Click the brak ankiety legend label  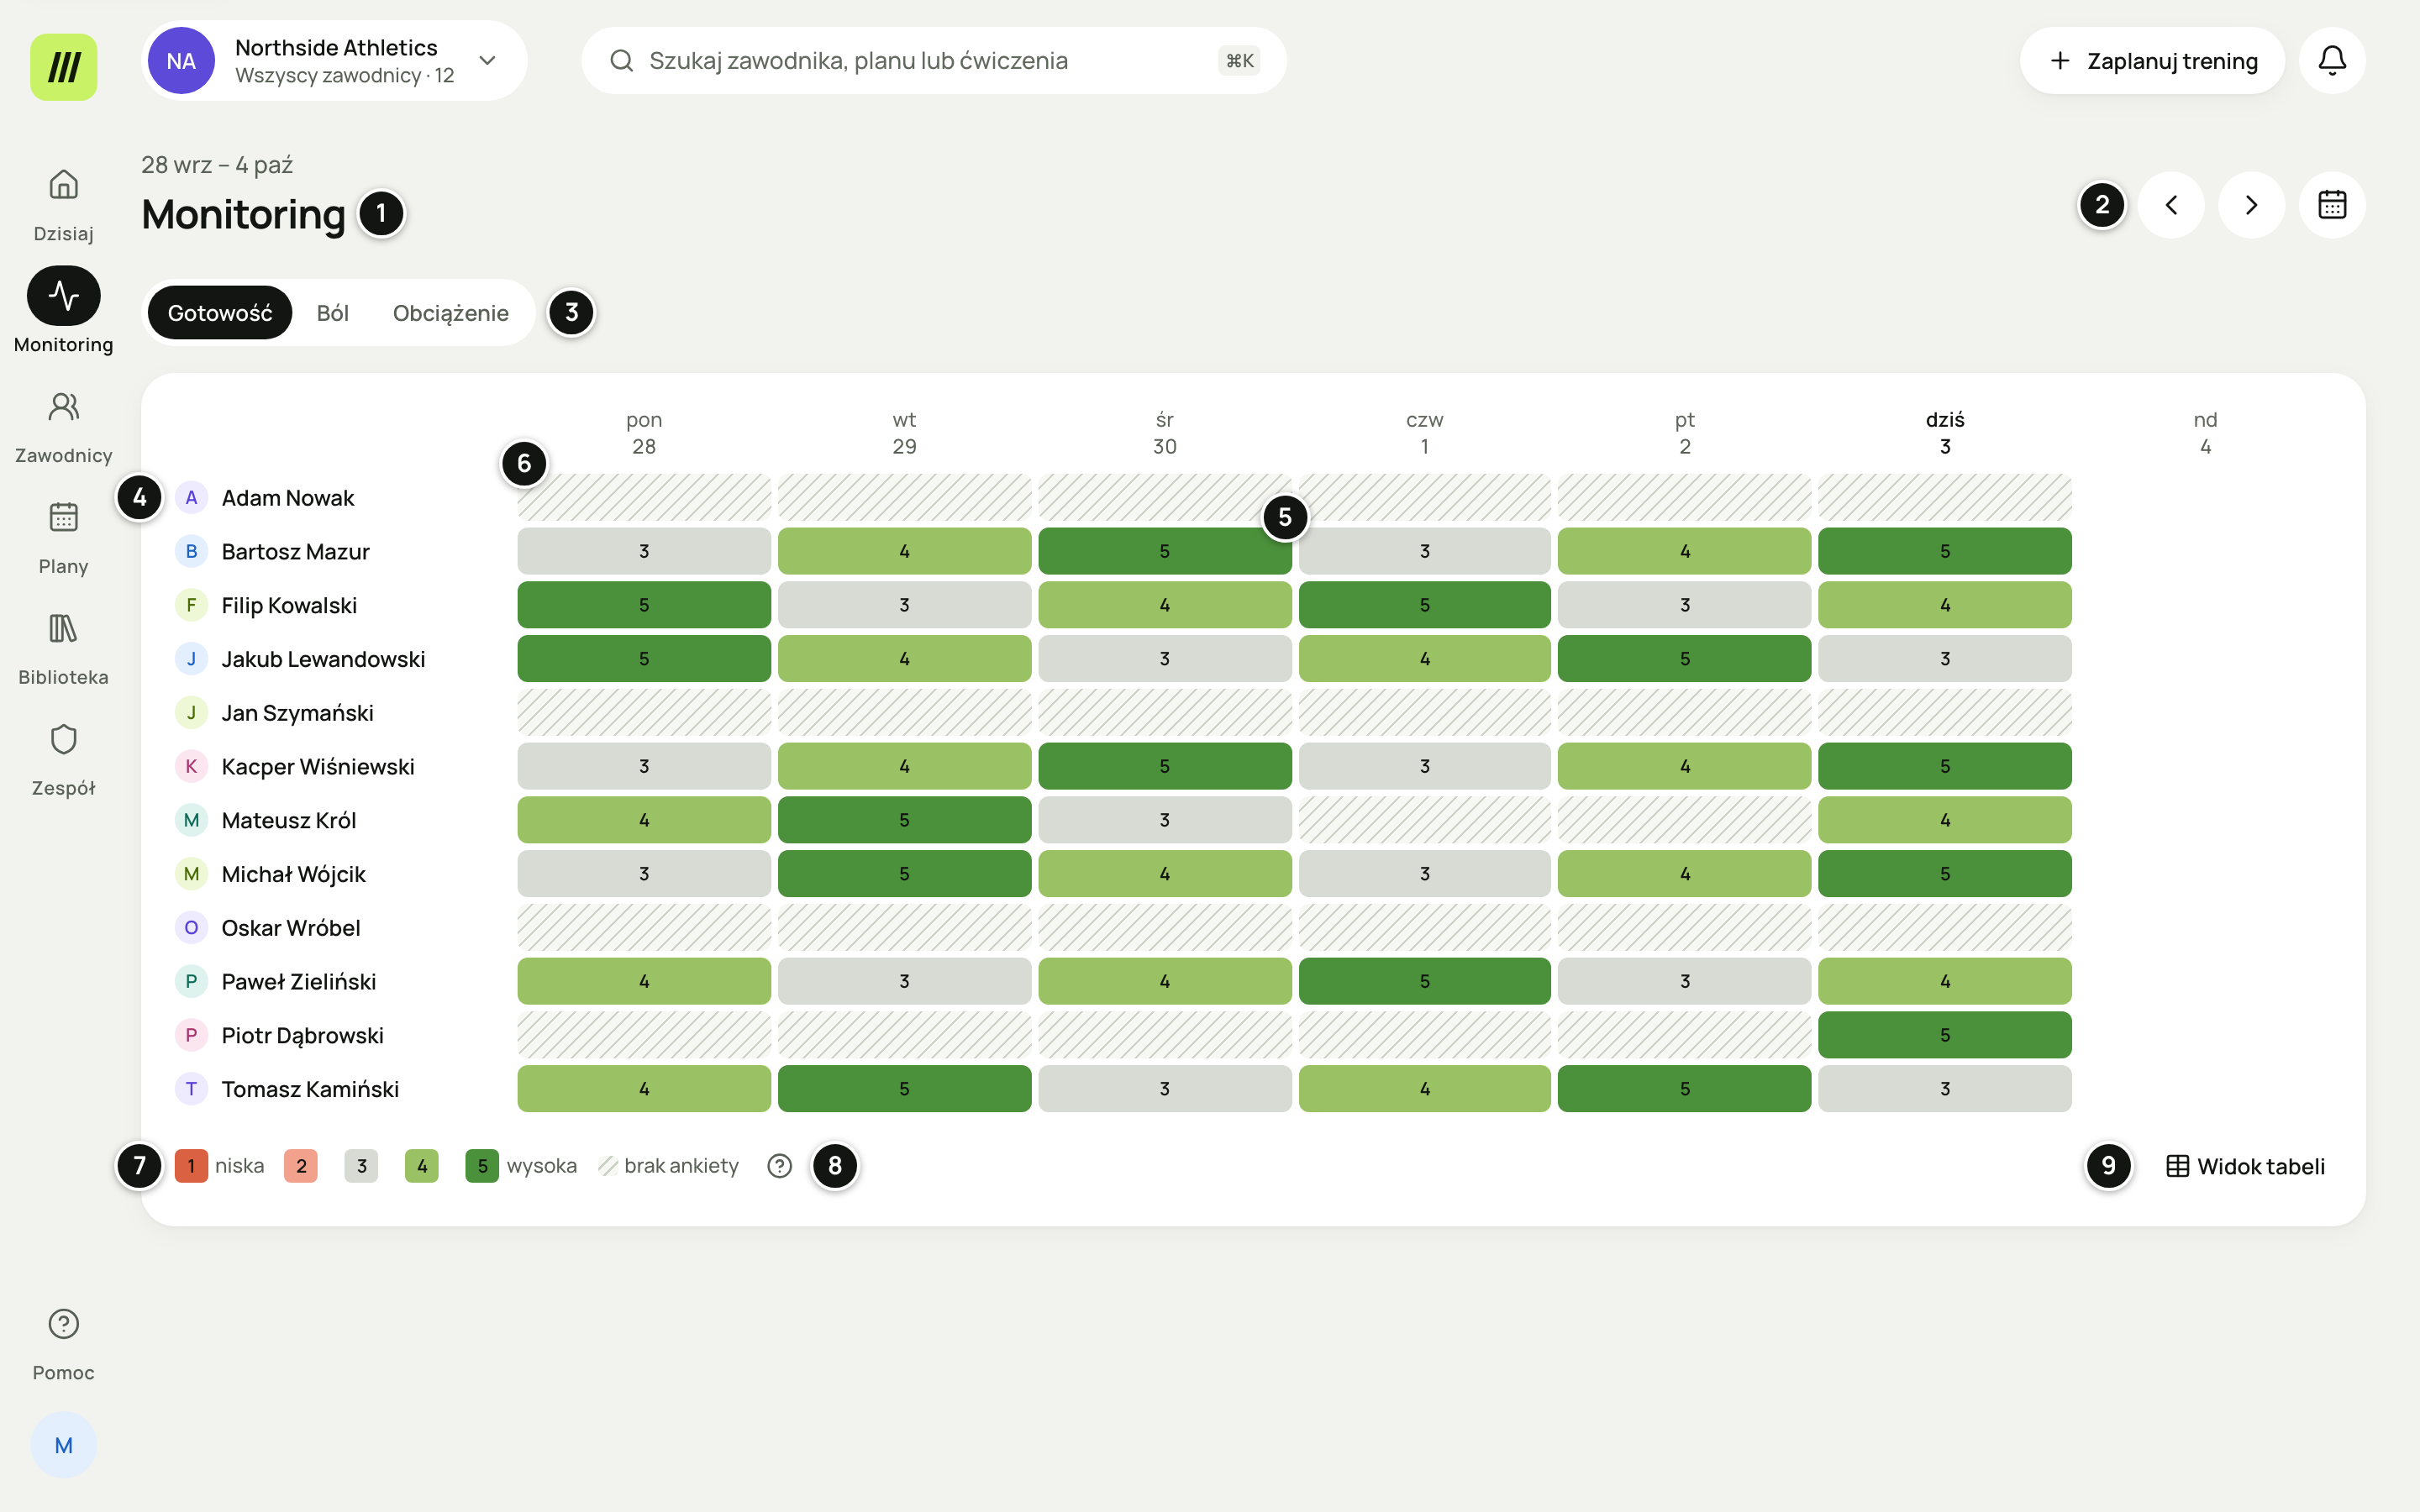[x=681, y=1166]
